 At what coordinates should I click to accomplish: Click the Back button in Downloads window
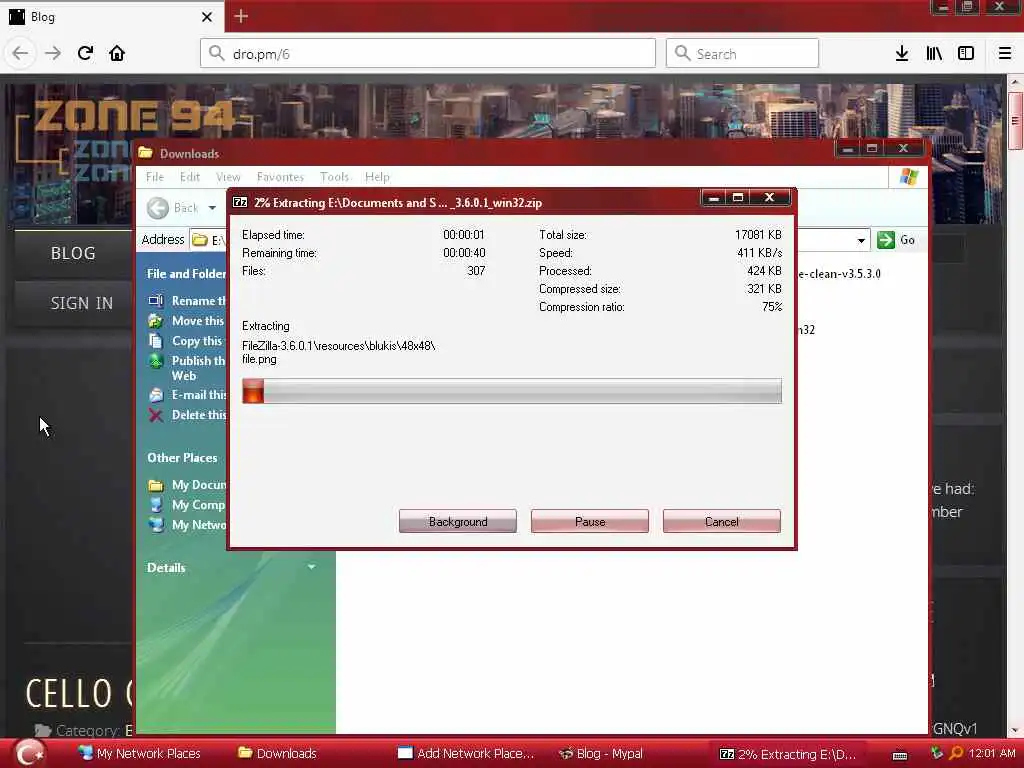173,208
